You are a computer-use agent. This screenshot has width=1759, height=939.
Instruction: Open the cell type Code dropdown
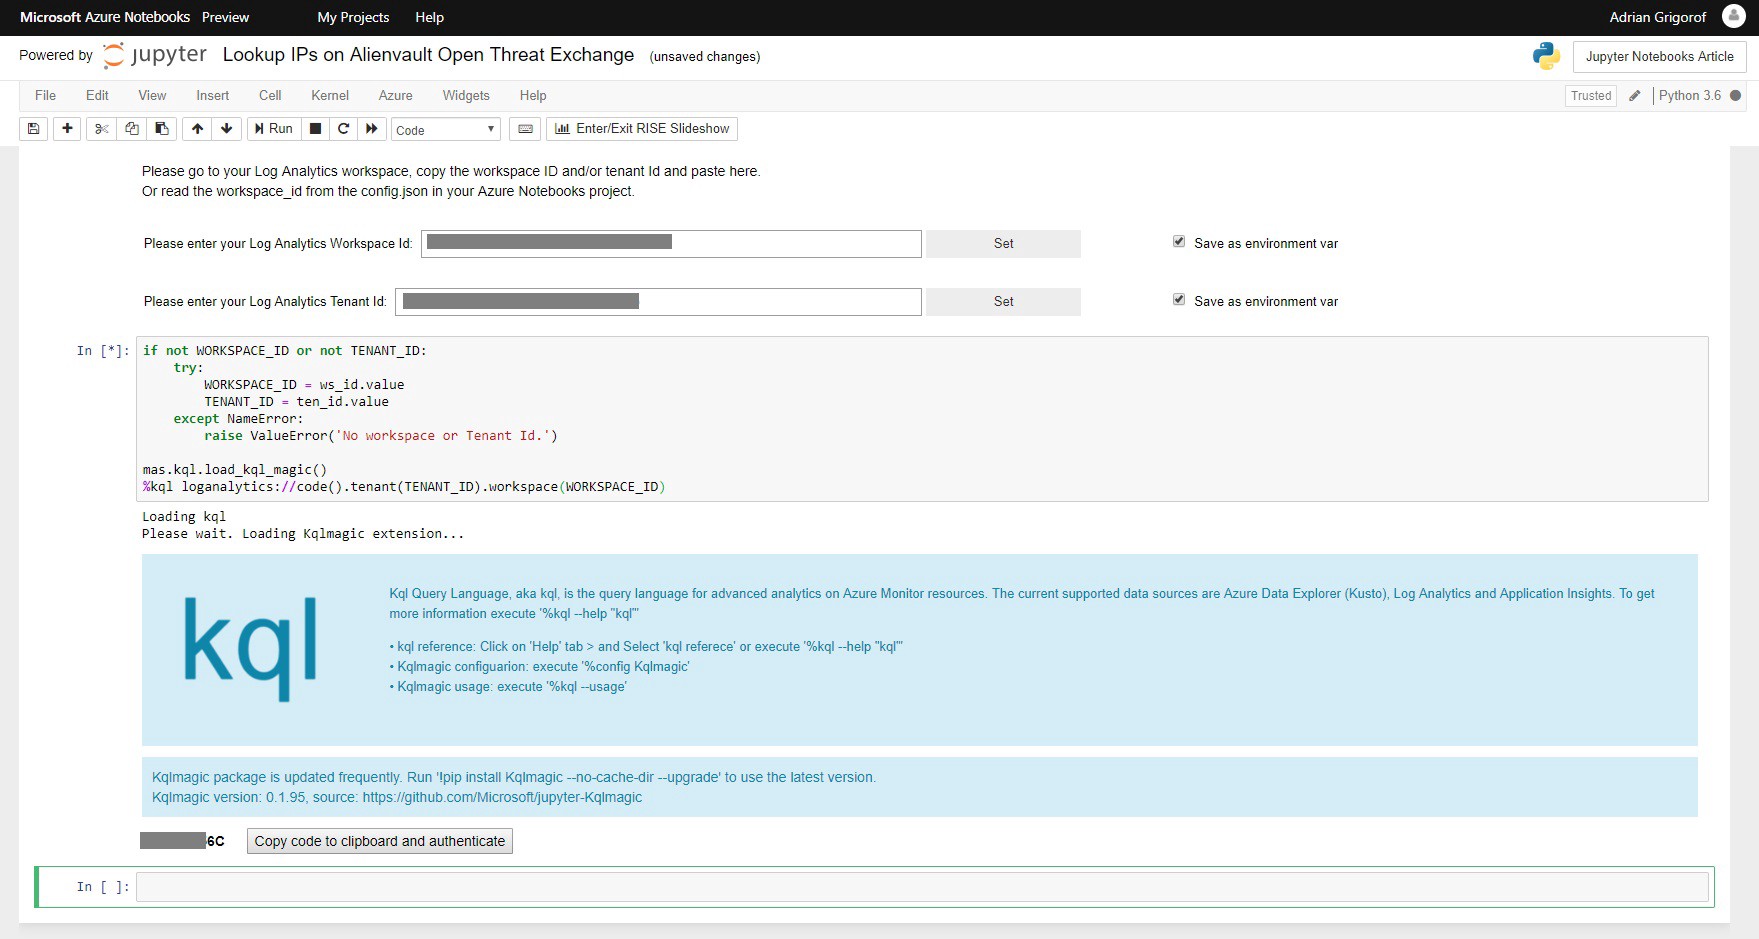click(446, 130)
